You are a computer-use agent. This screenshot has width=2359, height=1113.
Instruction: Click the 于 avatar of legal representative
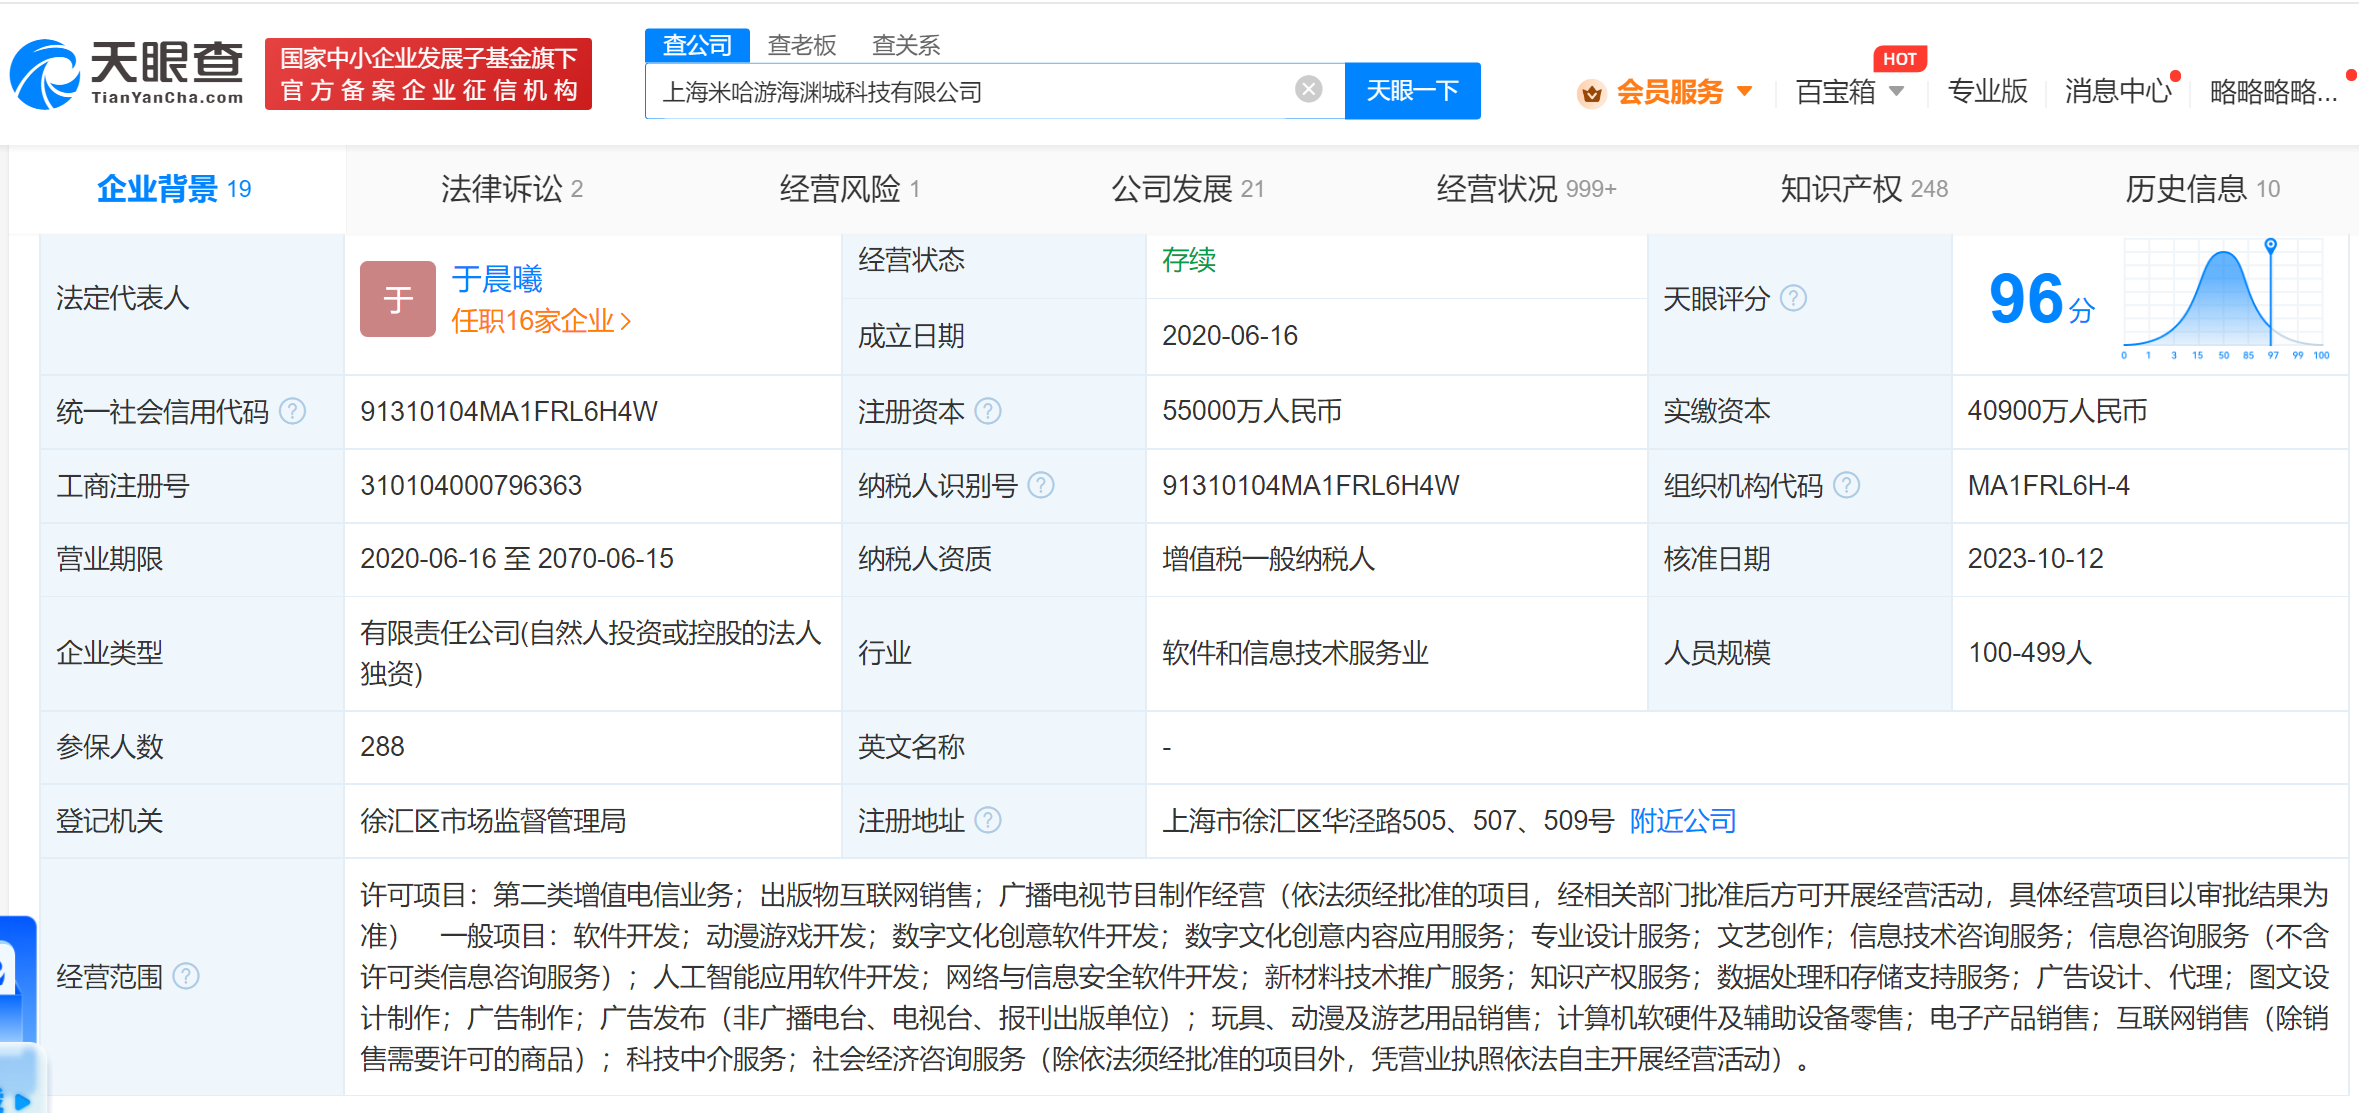[397, 299]
